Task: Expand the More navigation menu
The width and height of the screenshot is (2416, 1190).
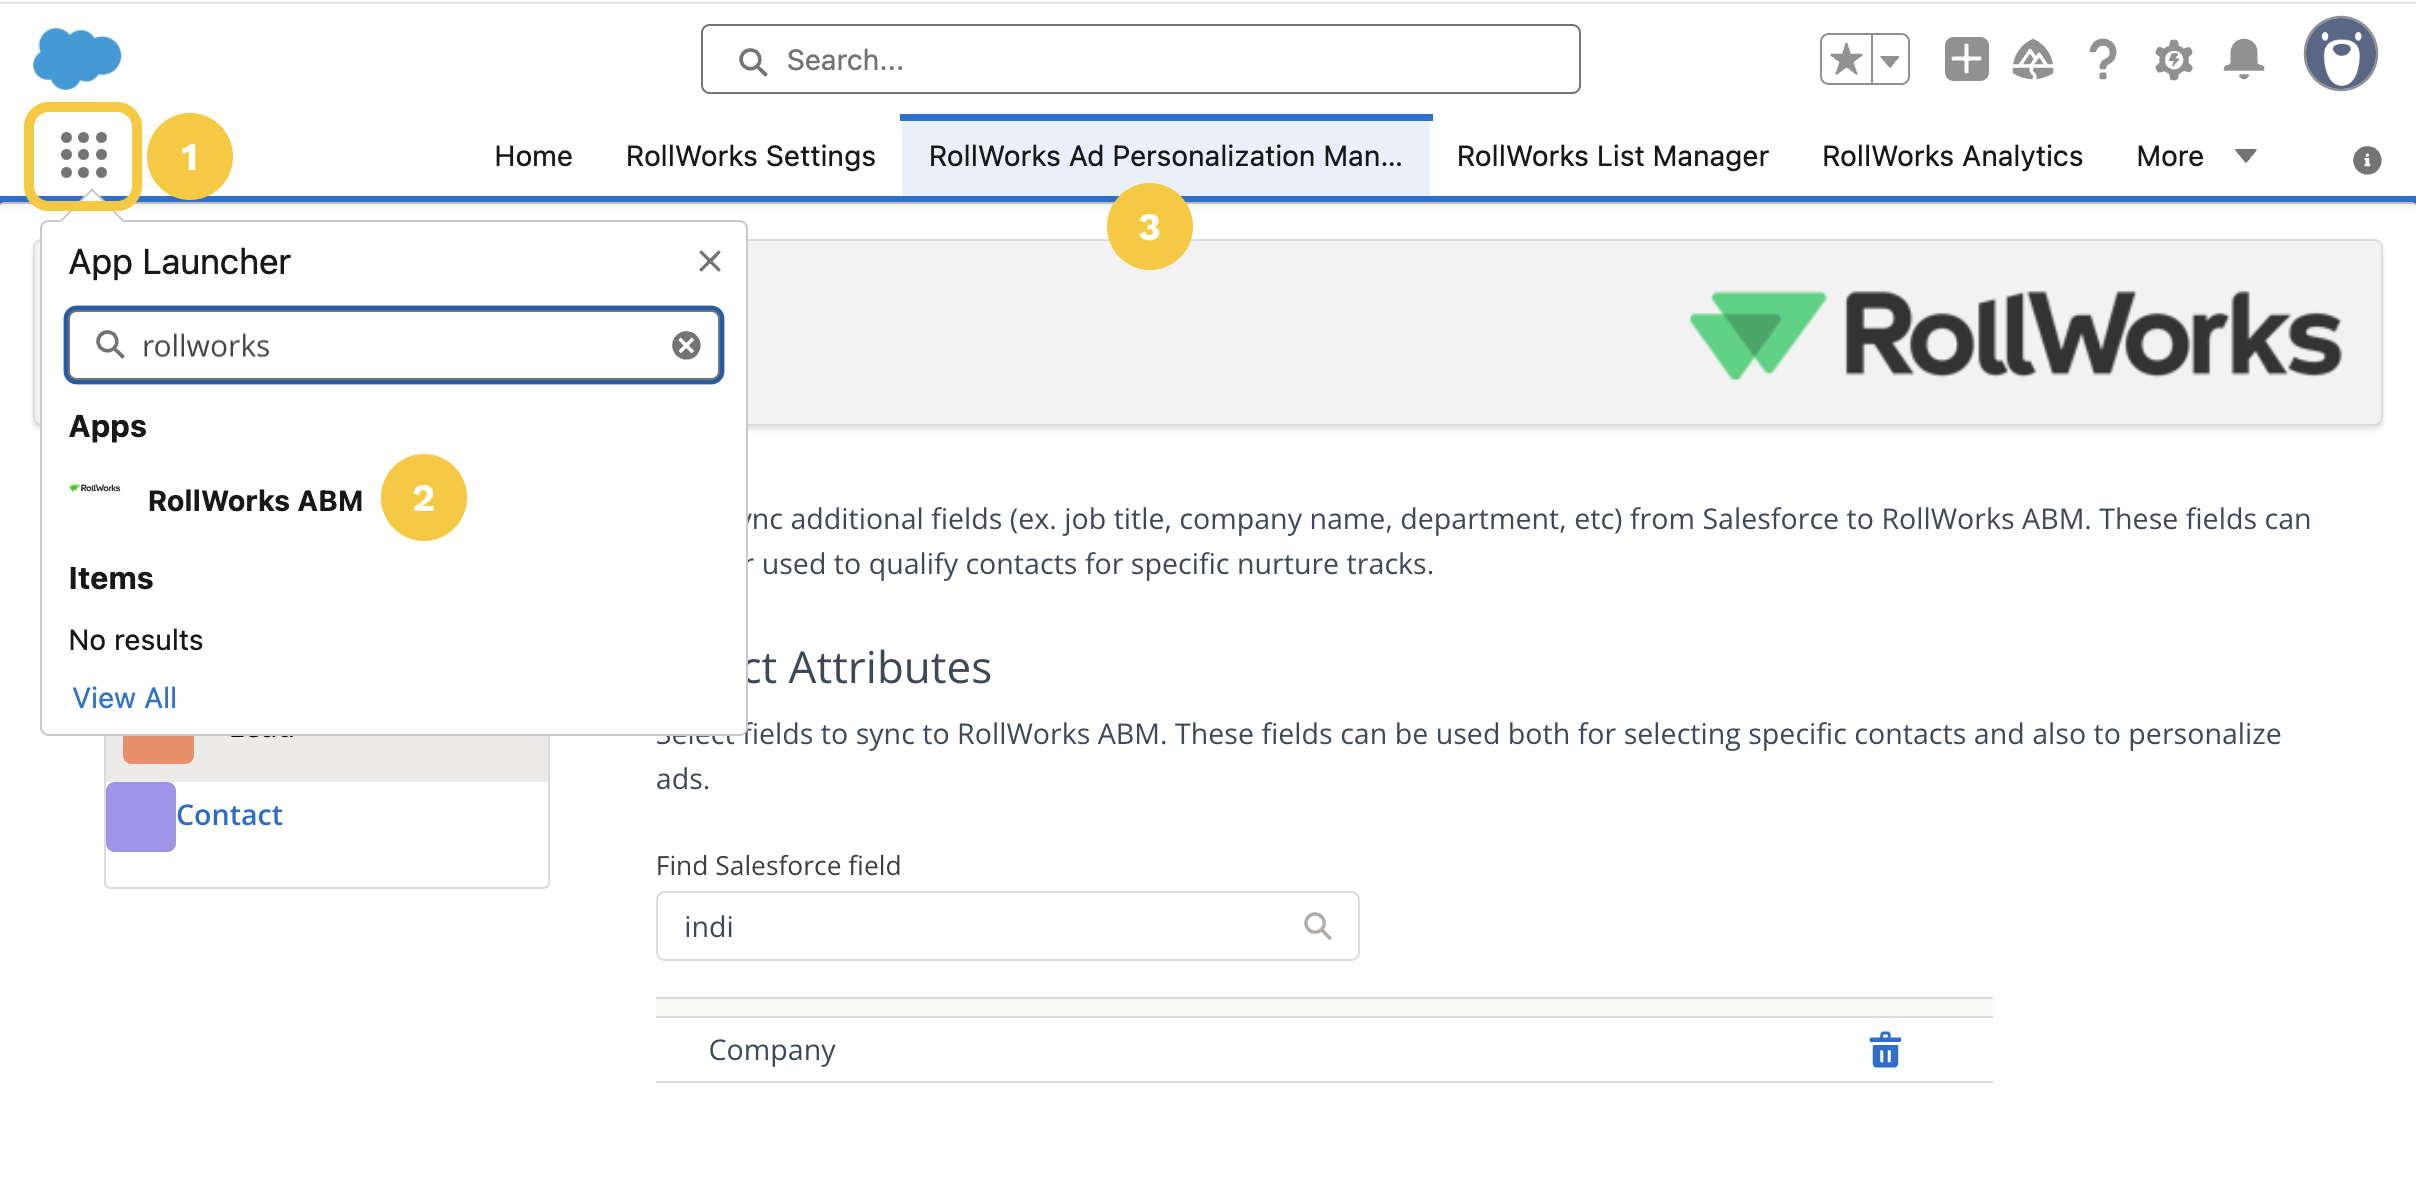Action: click(2195, 157)
